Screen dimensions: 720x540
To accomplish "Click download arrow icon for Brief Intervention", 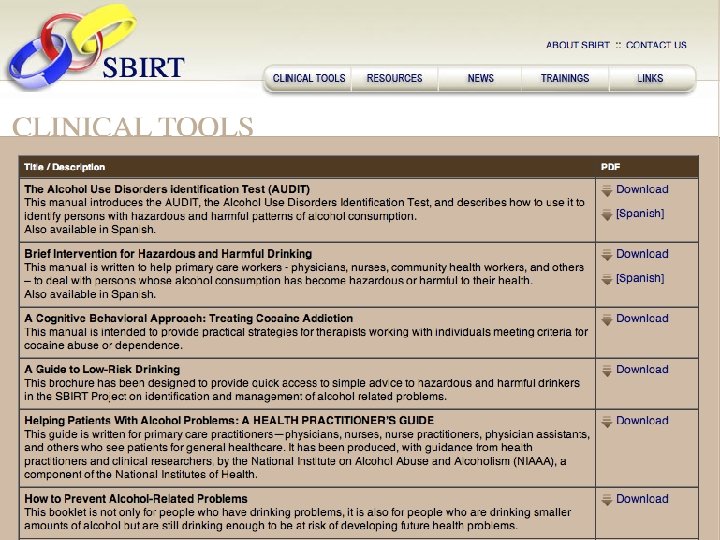I will click(x=607, y=255).
